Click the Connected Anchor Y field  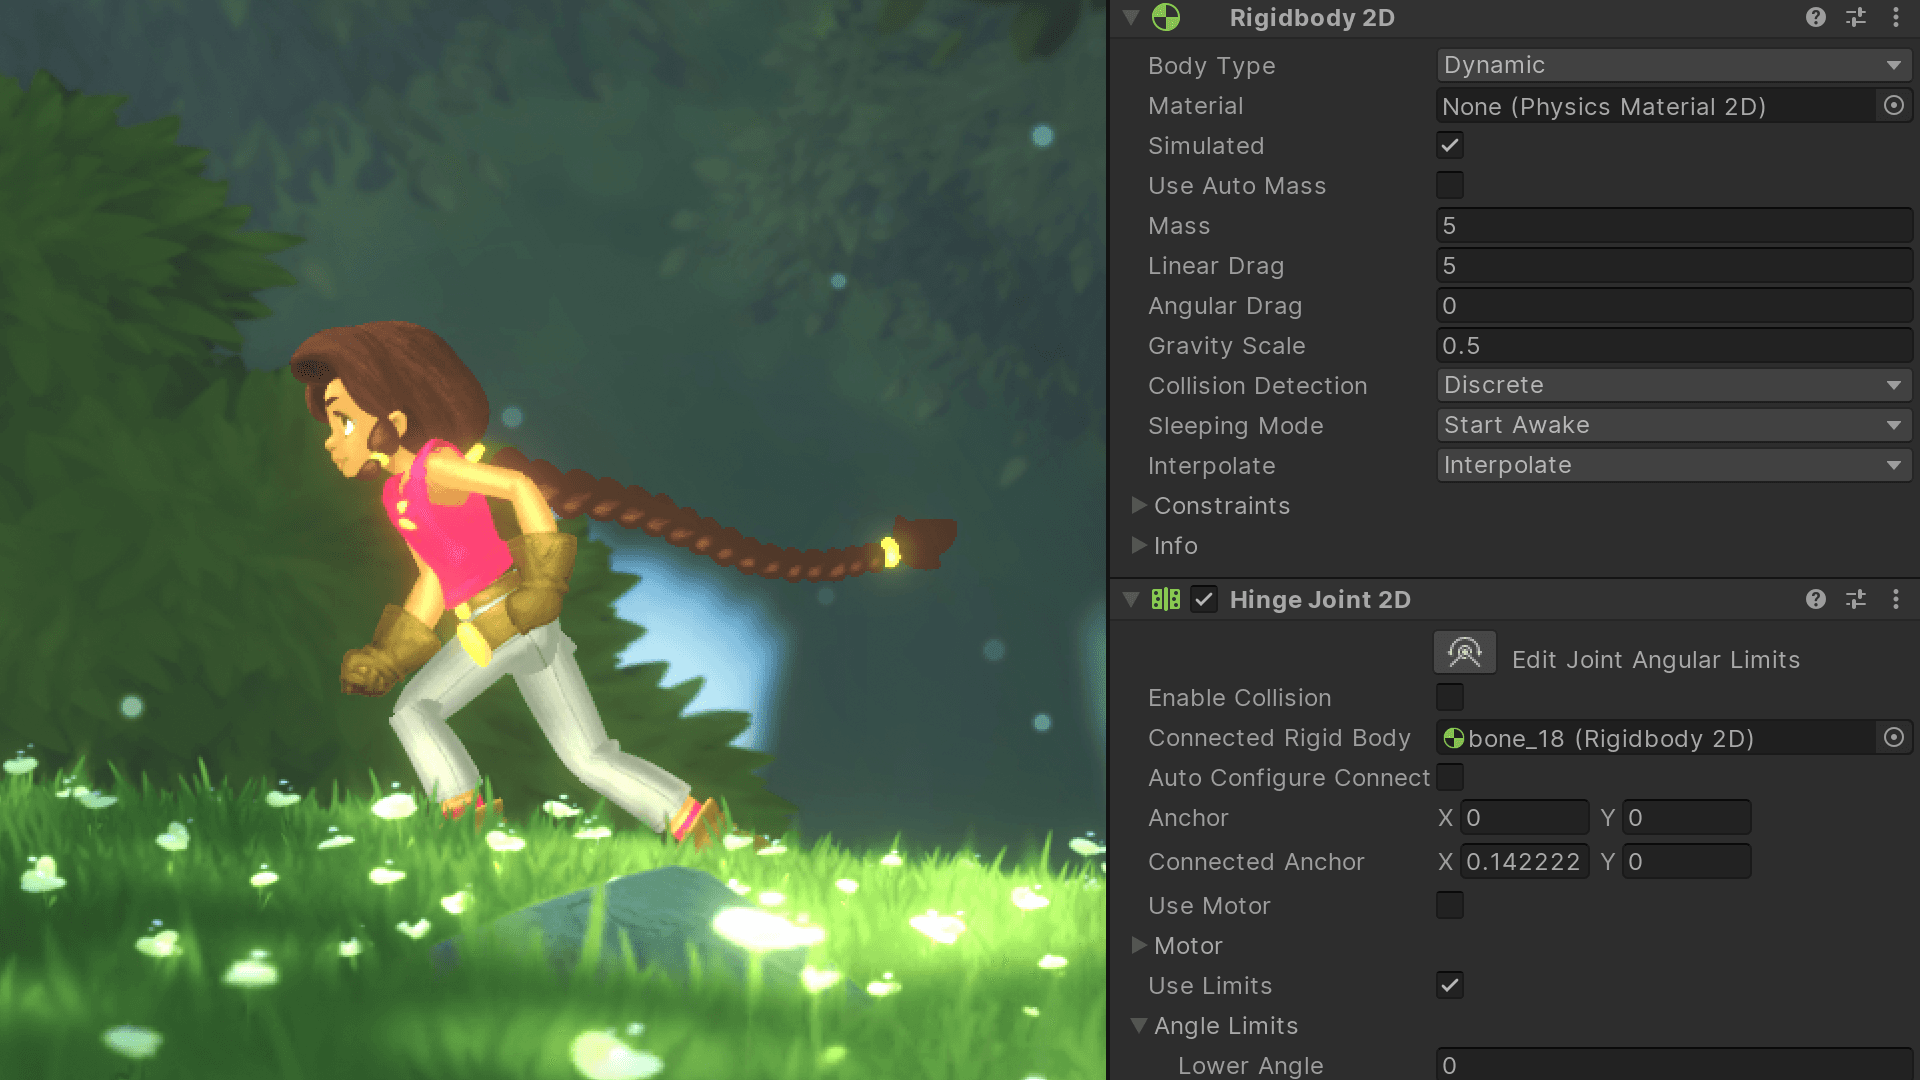1686,862
